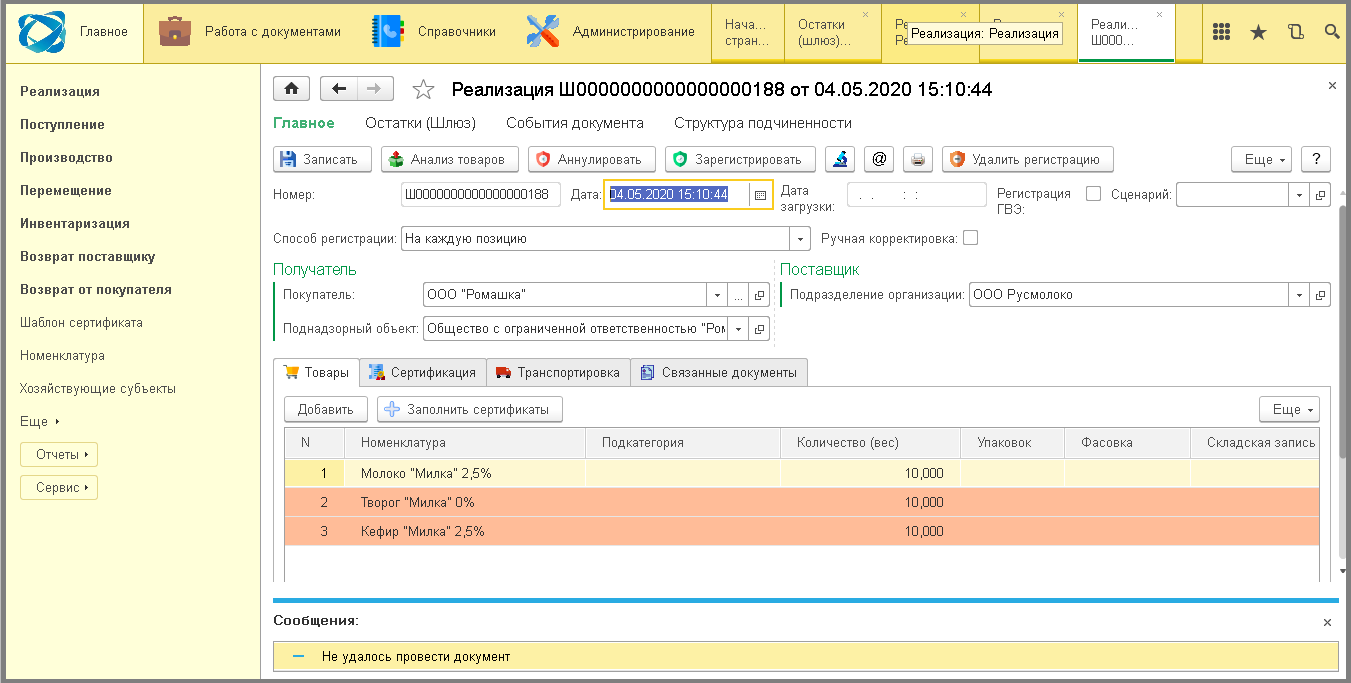
Task: Open Сервис submenu in sidebar
Action: coord(59,488)
